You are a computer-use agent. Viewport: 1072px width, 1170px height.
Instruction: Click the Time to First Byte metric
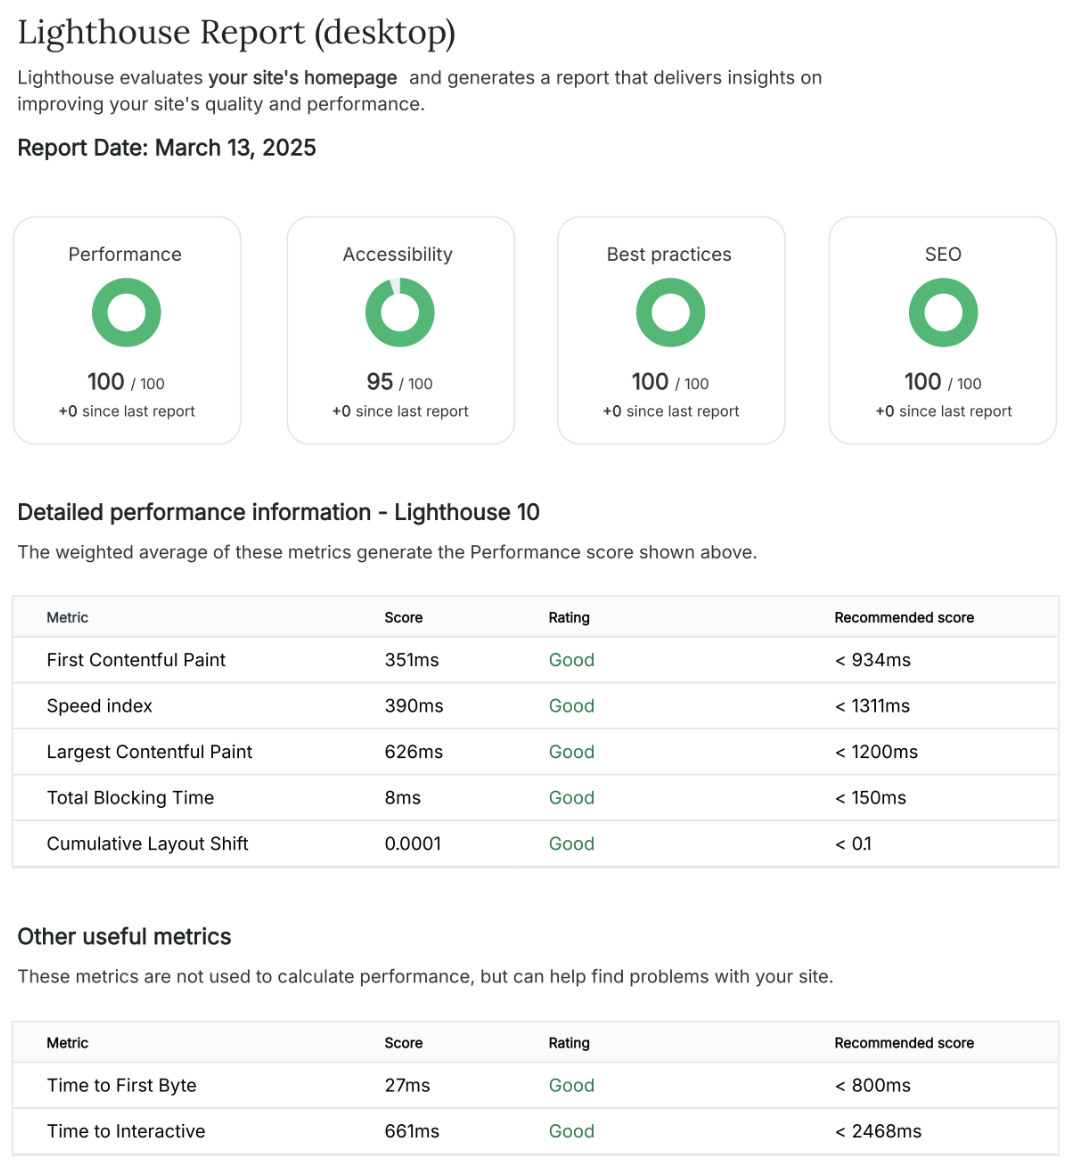121,1085
